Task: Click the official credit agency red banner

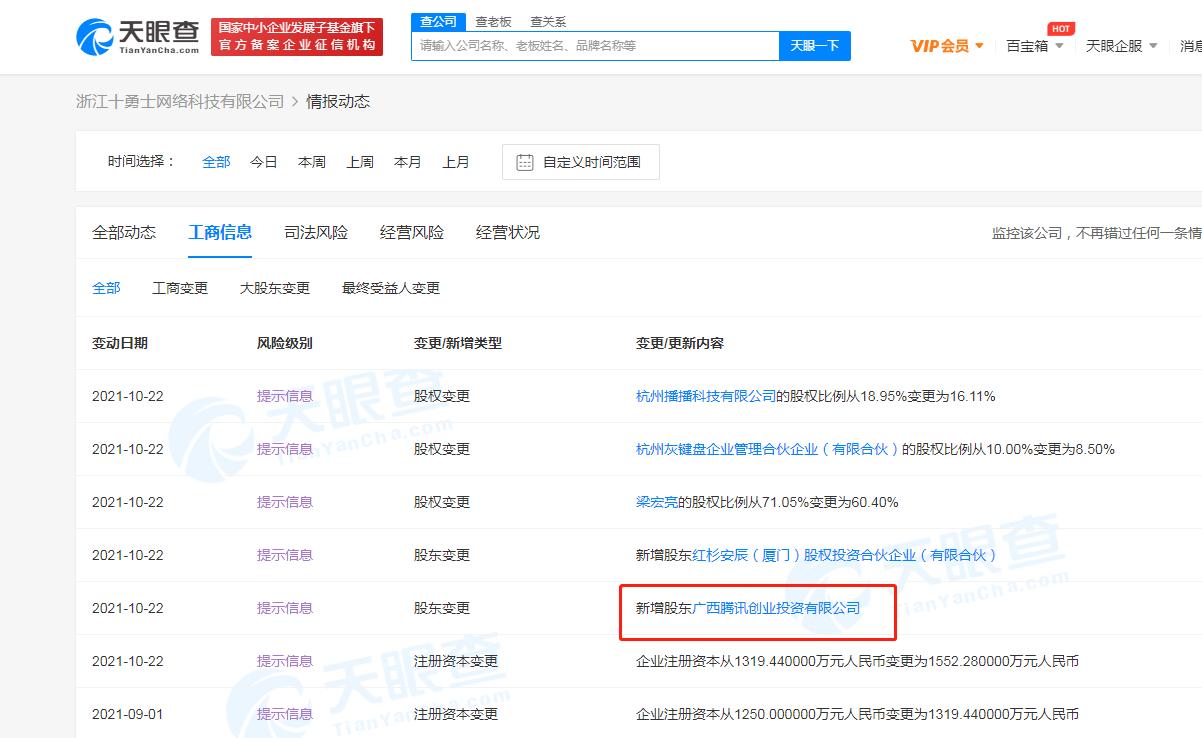Action: 297,37
